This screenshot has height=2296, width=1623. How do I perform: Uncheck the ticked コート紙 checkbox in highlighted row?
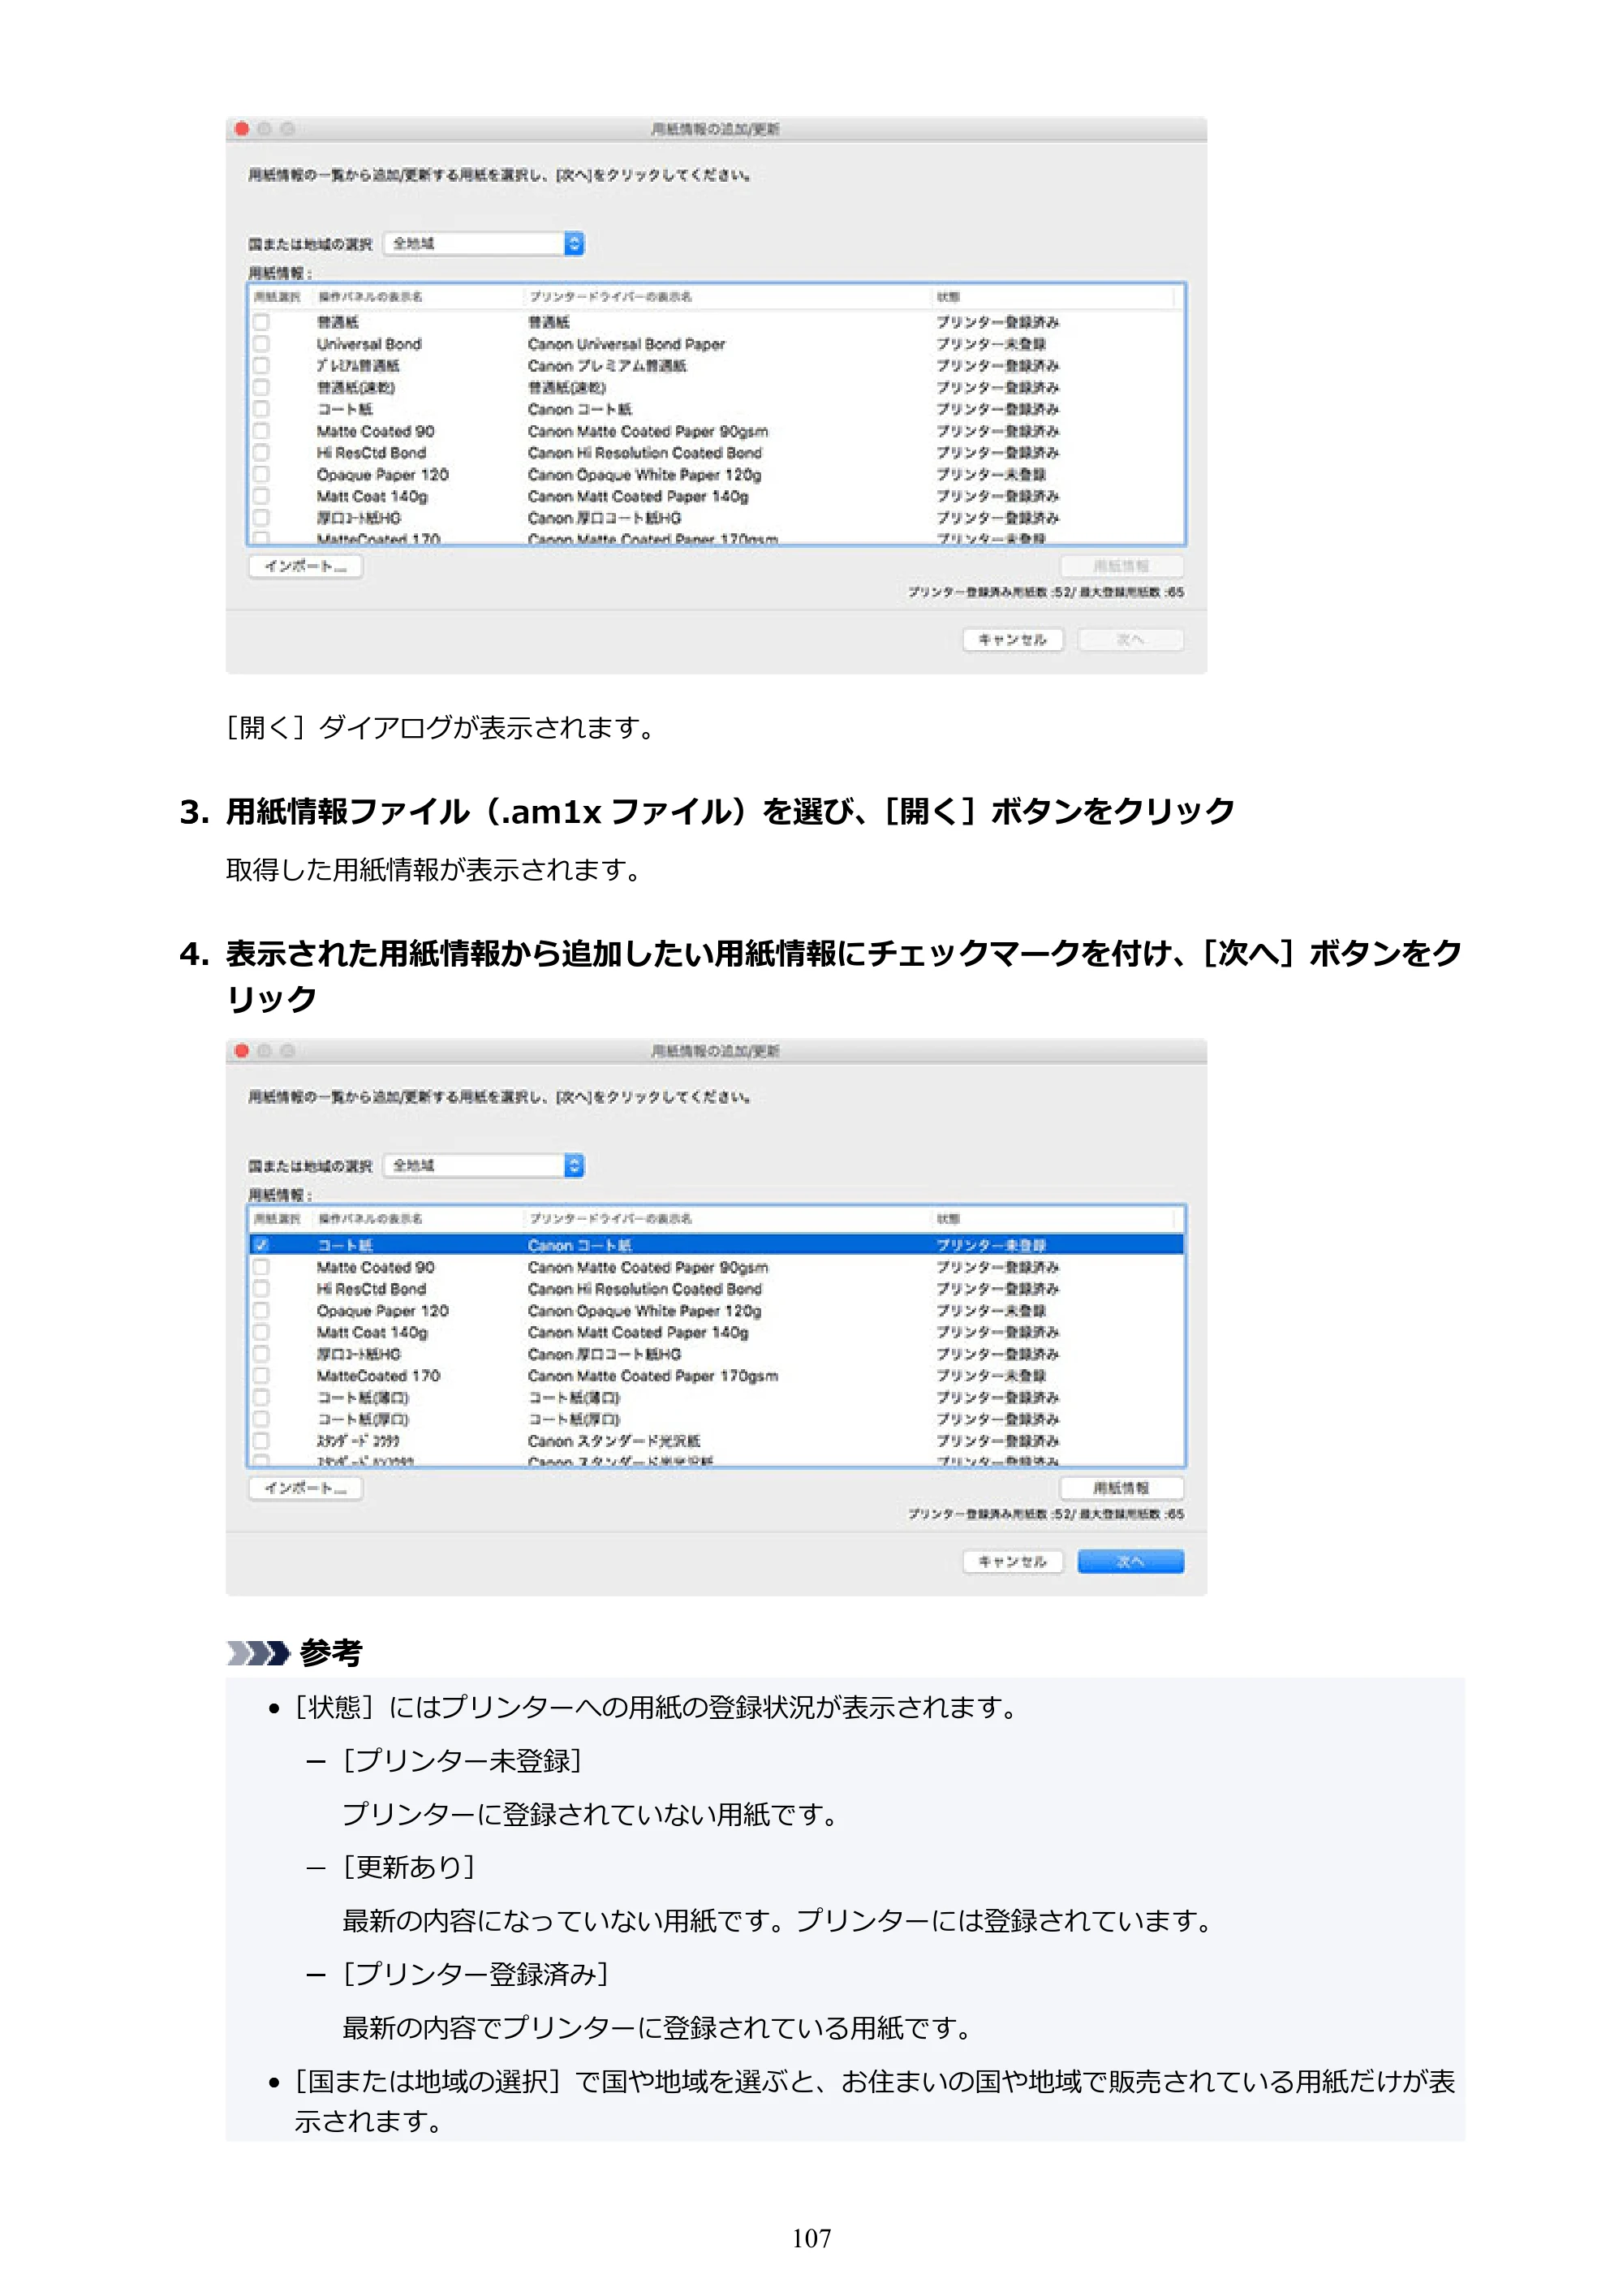point(261,1245)
